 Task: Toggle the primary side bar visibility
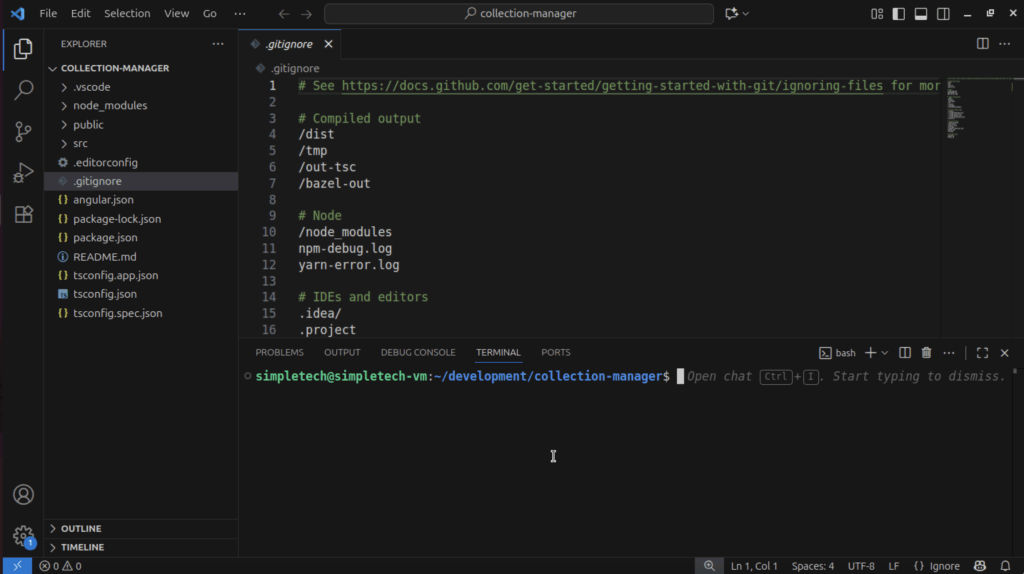899,14
